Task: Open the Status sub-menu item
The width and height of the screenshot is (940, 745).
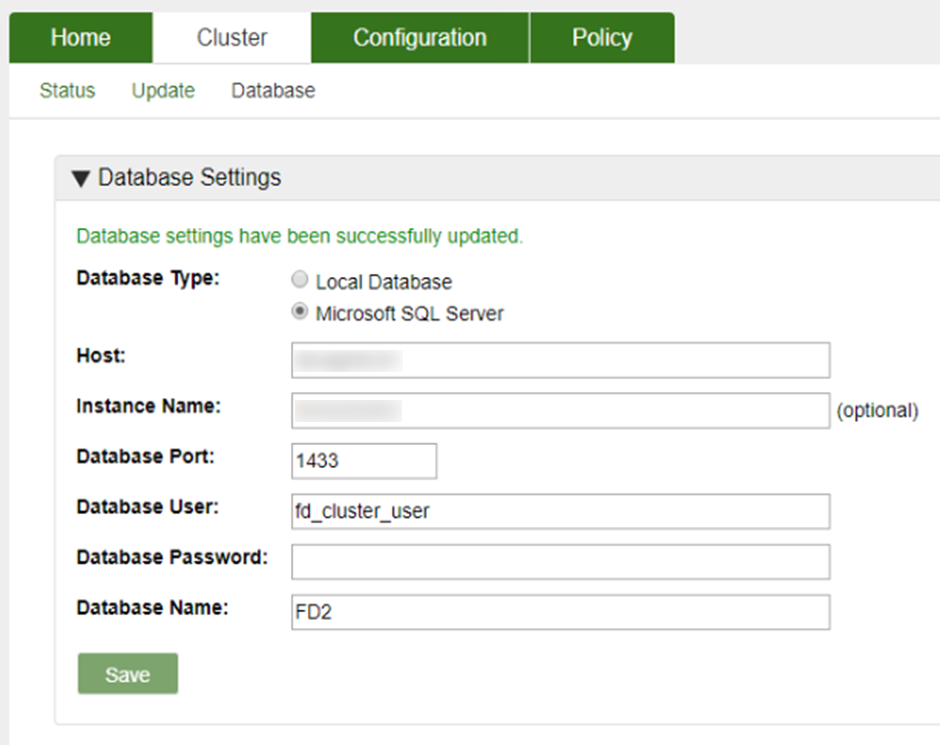Action: coord(66,90)
